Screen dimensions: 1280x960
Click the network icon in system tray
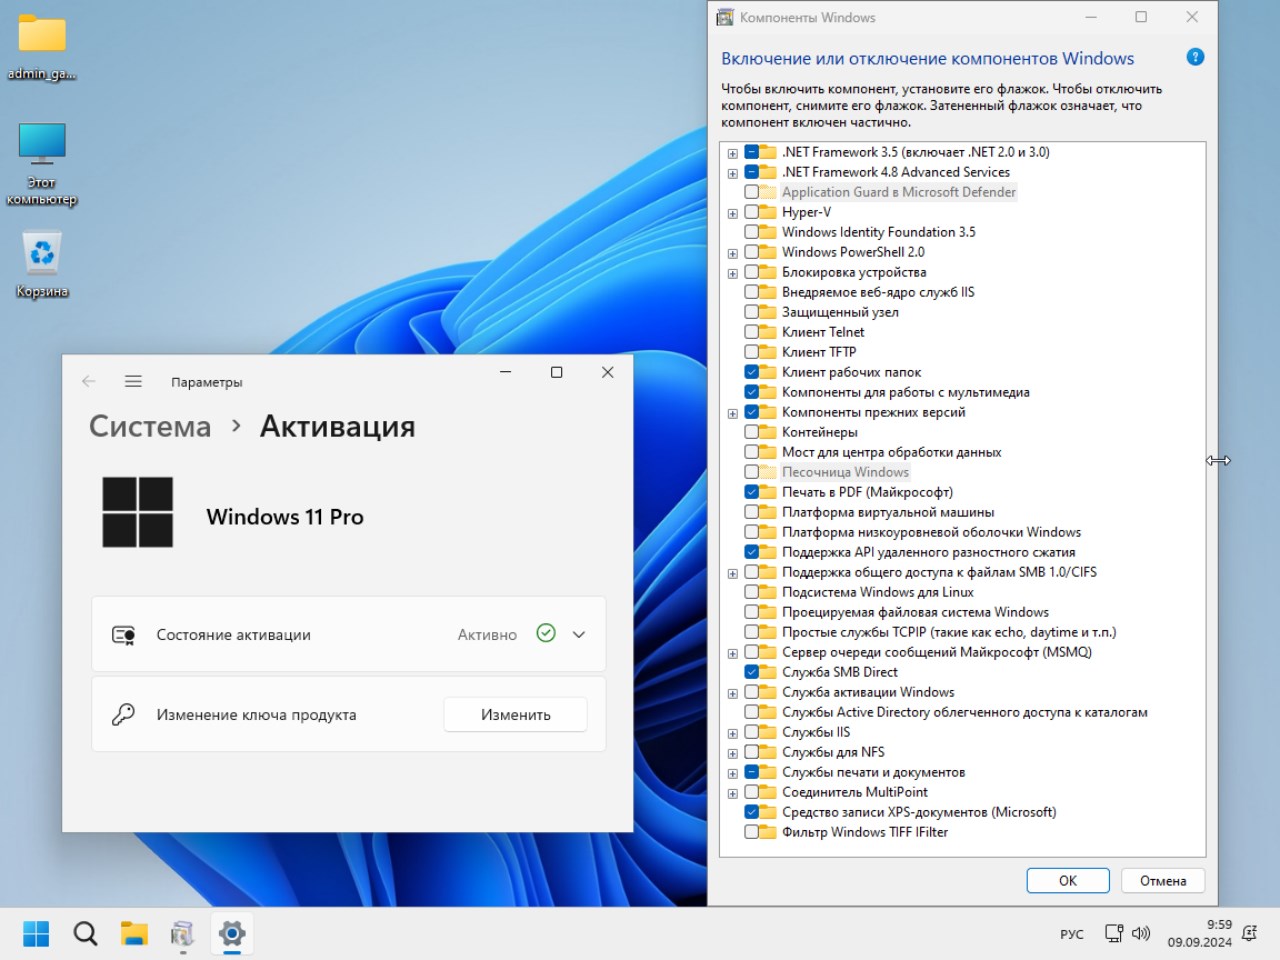(x=1114, y=933)
